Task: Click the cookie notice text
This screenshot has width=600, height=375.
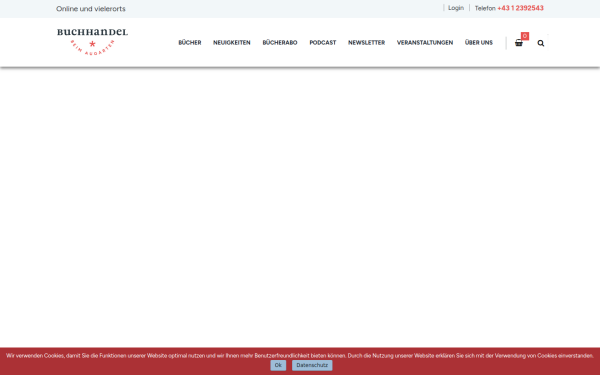Action: [300, 355]
